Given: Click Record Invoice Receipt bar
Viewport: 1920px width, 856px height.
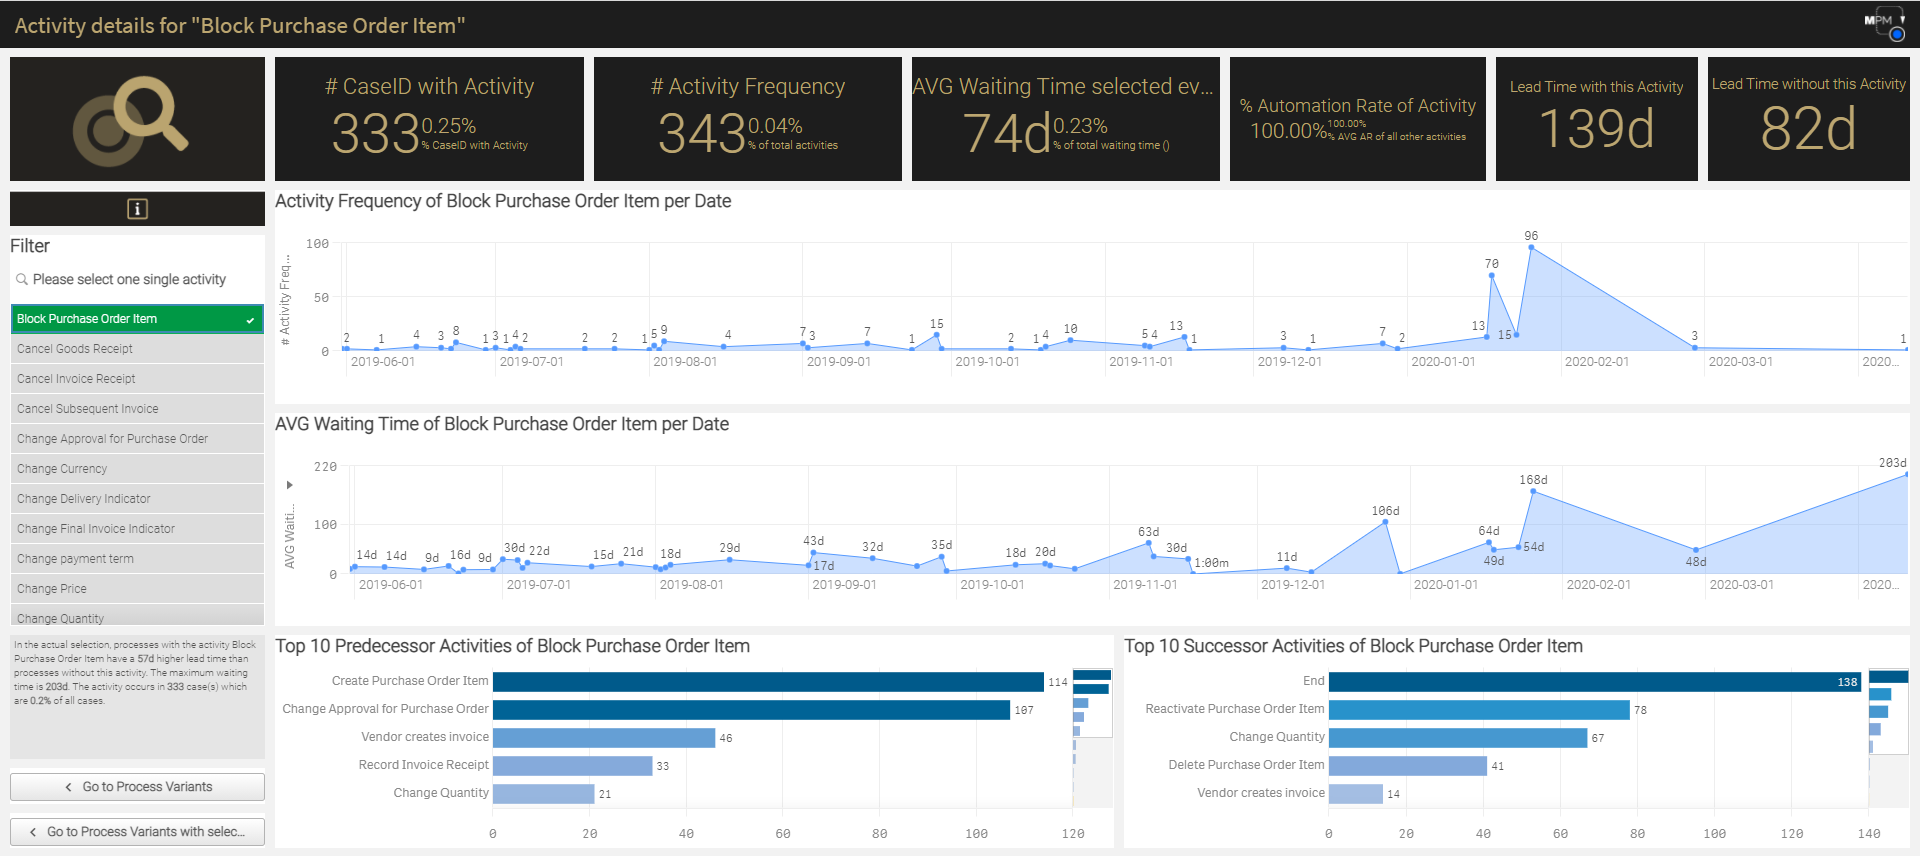Looking at the screenshot, I should [x=572, y=766].
